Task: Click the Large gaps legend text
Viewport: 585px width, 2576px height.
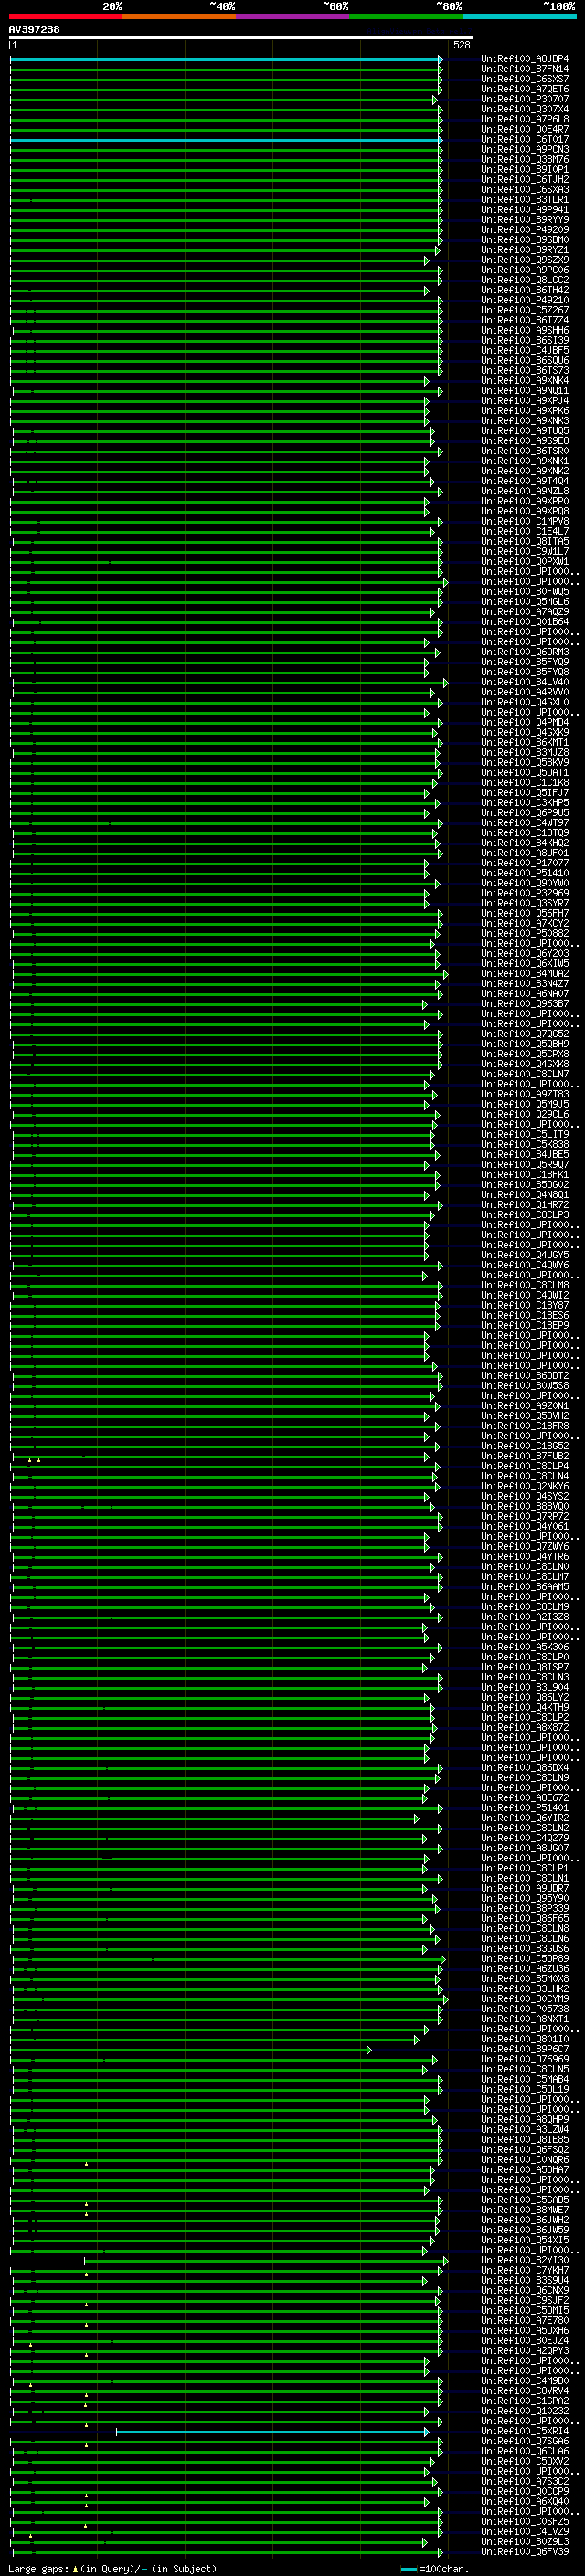Action: 112,2568
